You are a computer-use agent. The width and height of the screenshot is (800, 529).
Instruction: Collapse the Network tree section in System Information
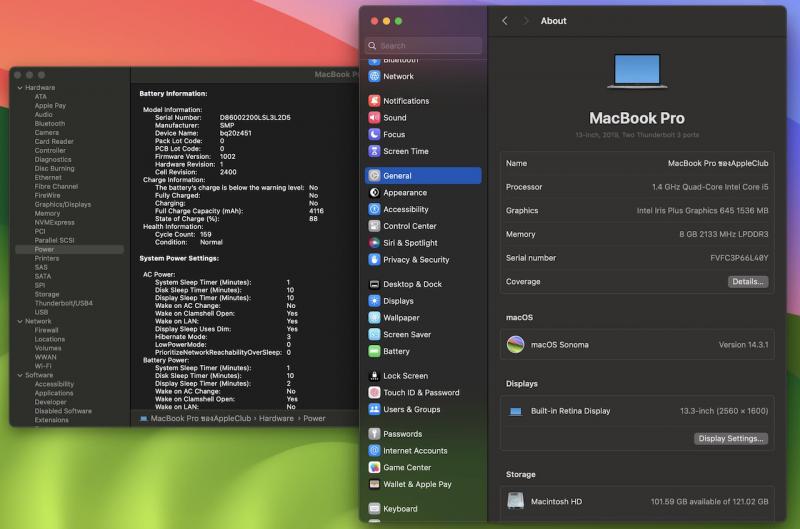(20, 321)
